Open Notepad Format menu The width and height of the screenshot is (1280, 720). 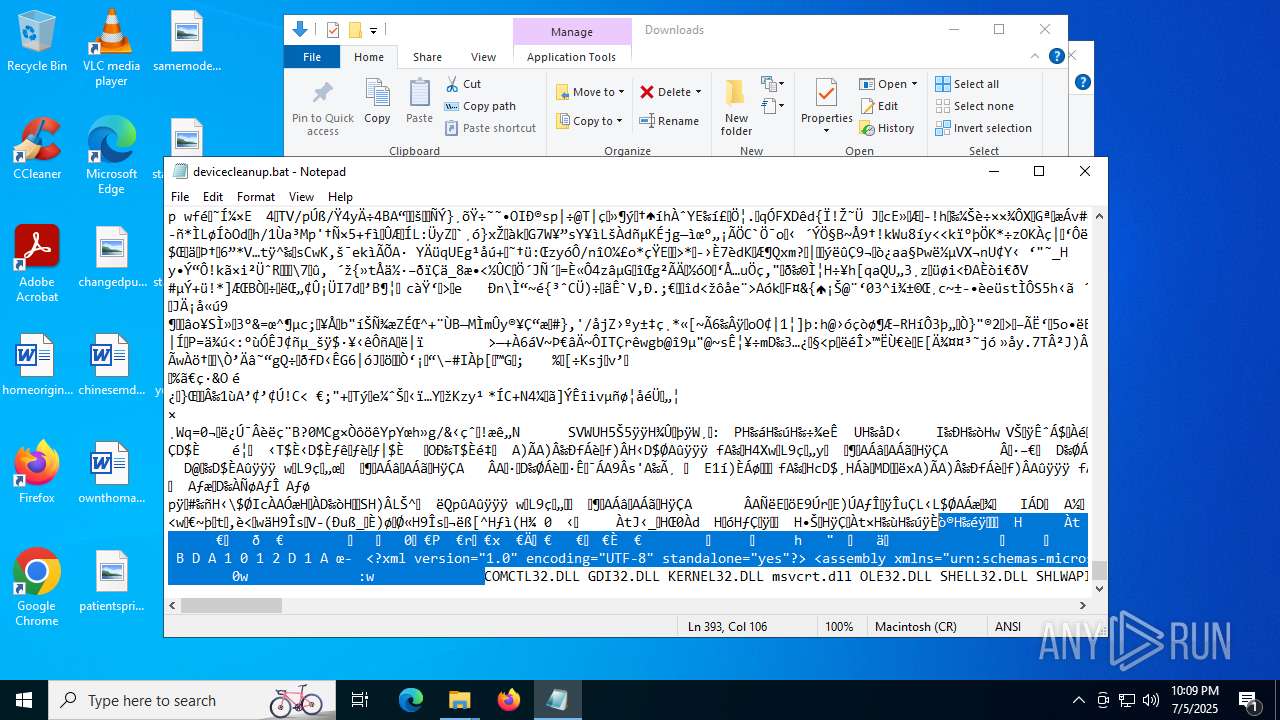pos(256,197)
